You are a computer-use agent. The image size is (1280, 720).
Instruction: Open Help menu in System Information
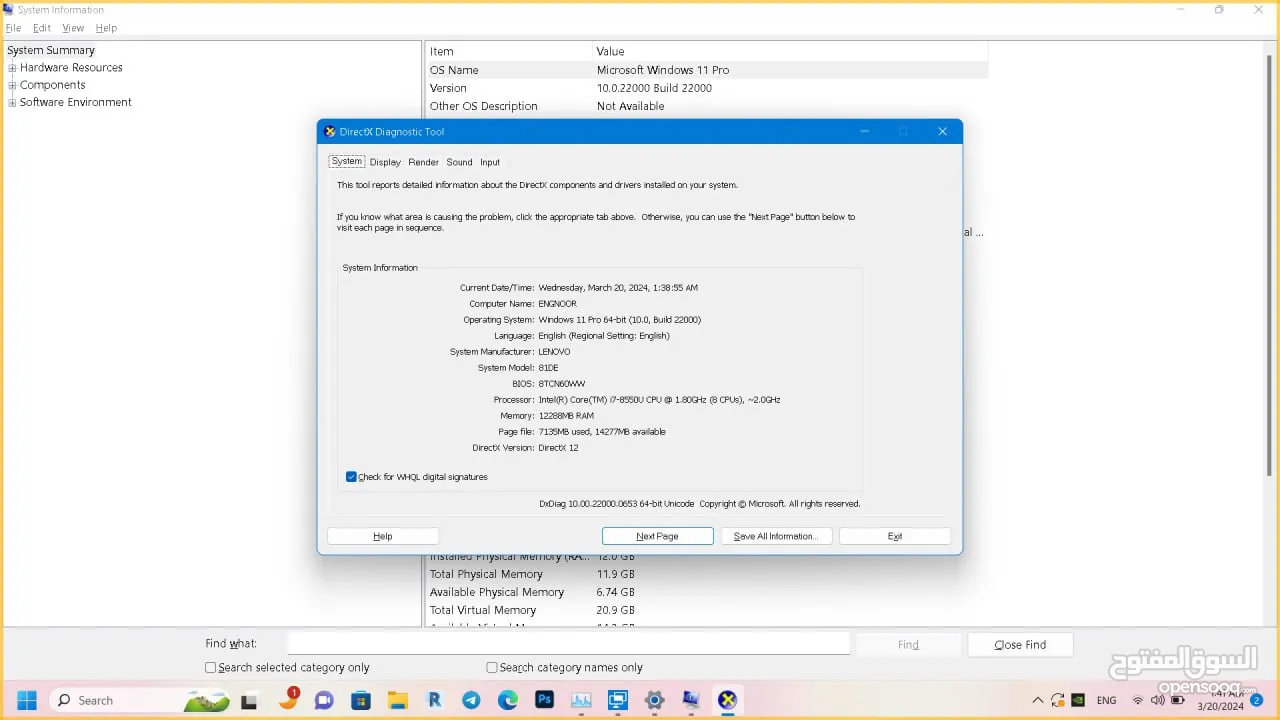tap(106, 28)
